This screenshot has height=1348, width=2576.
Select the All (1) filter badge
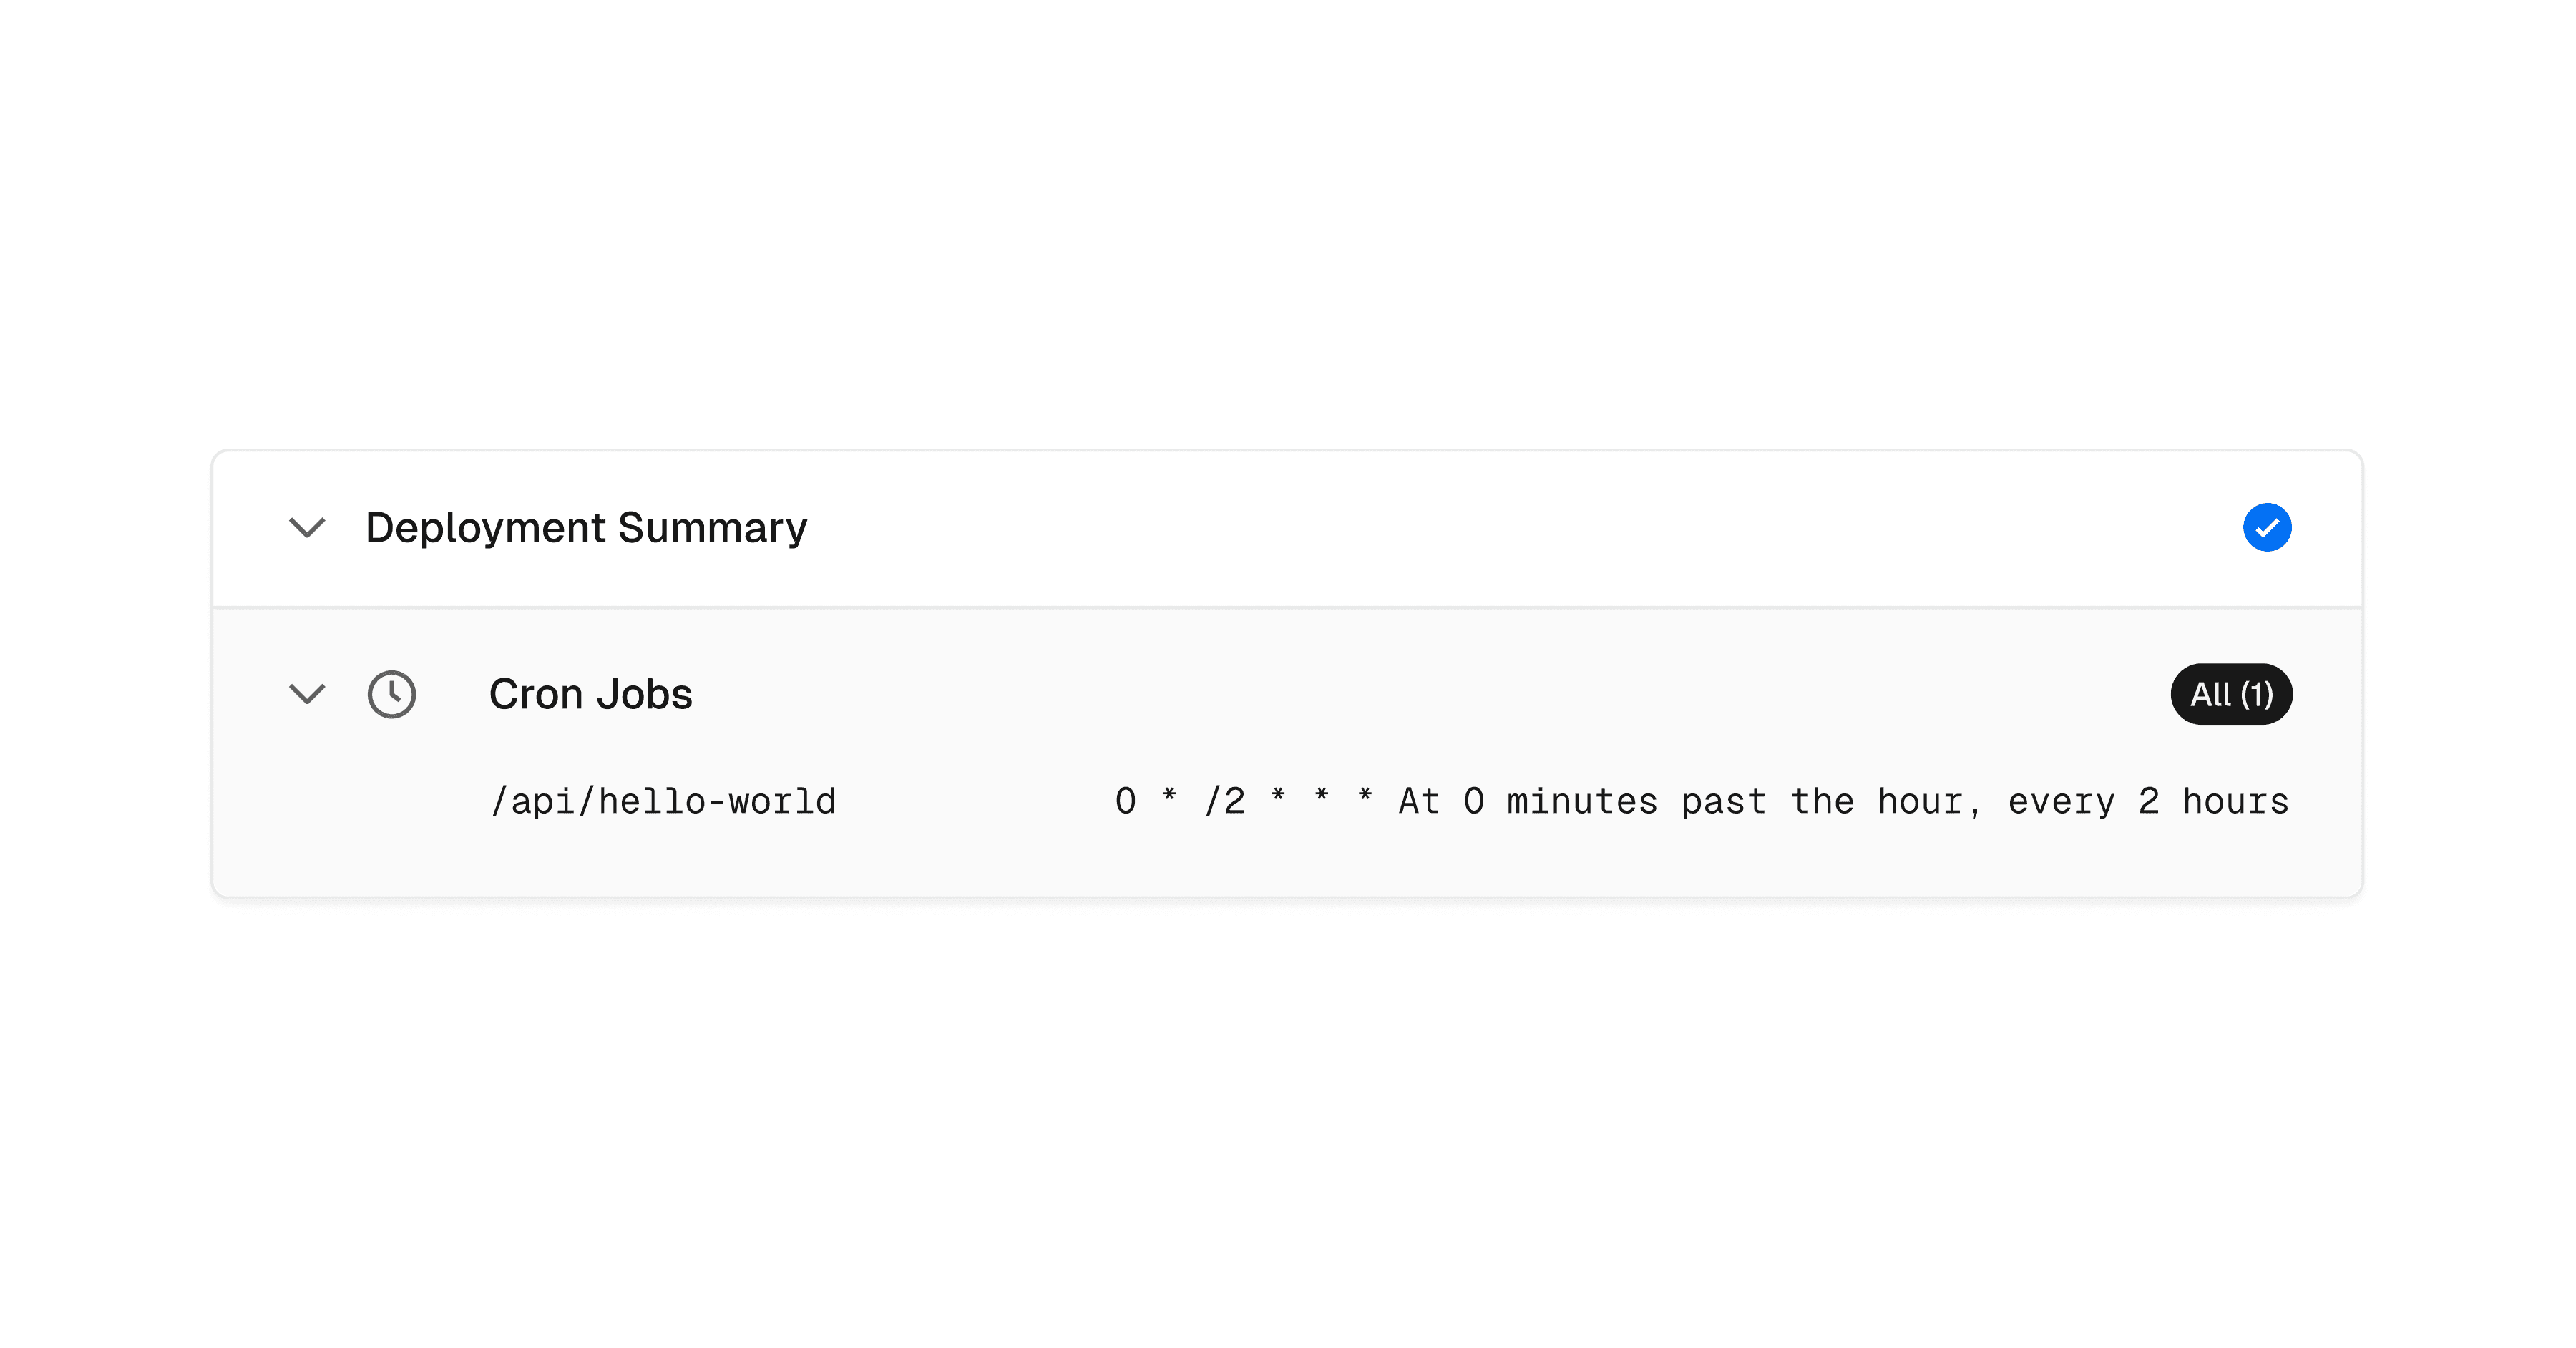click(x=2231, y=694)
